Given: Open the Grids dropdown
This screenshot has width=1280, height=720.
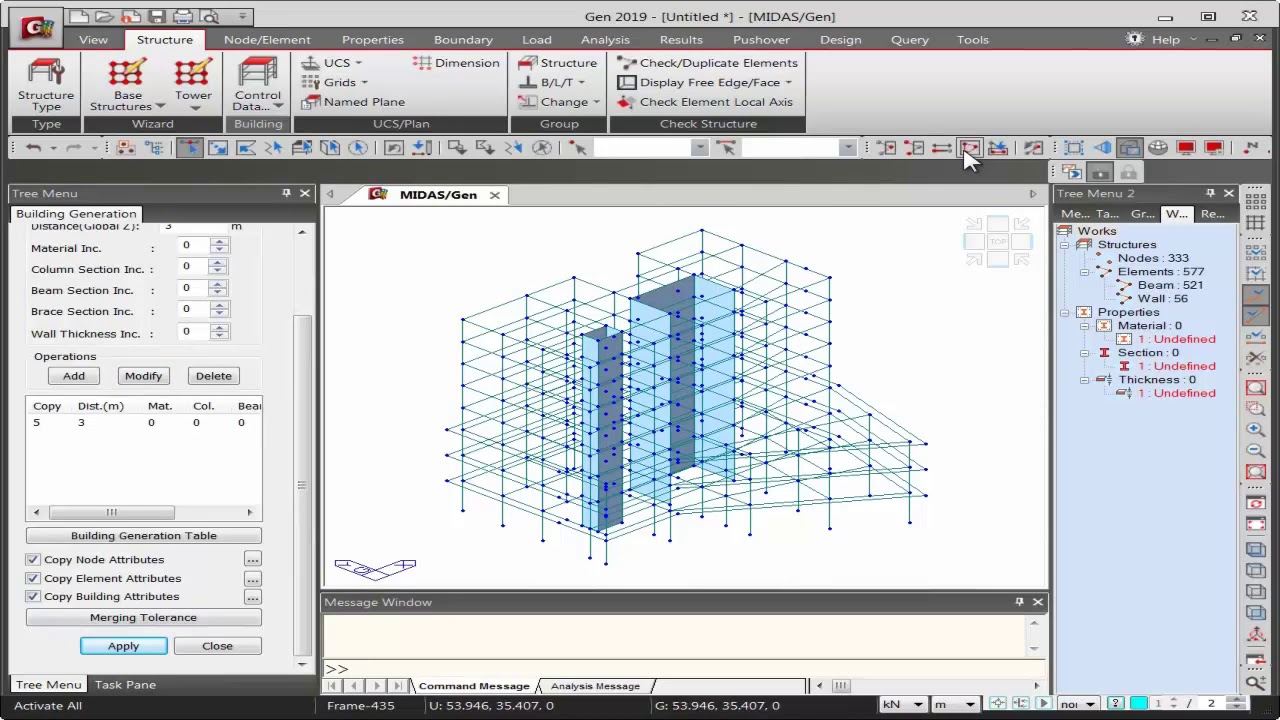Looking at the screenshot, I should coord(335,83).
